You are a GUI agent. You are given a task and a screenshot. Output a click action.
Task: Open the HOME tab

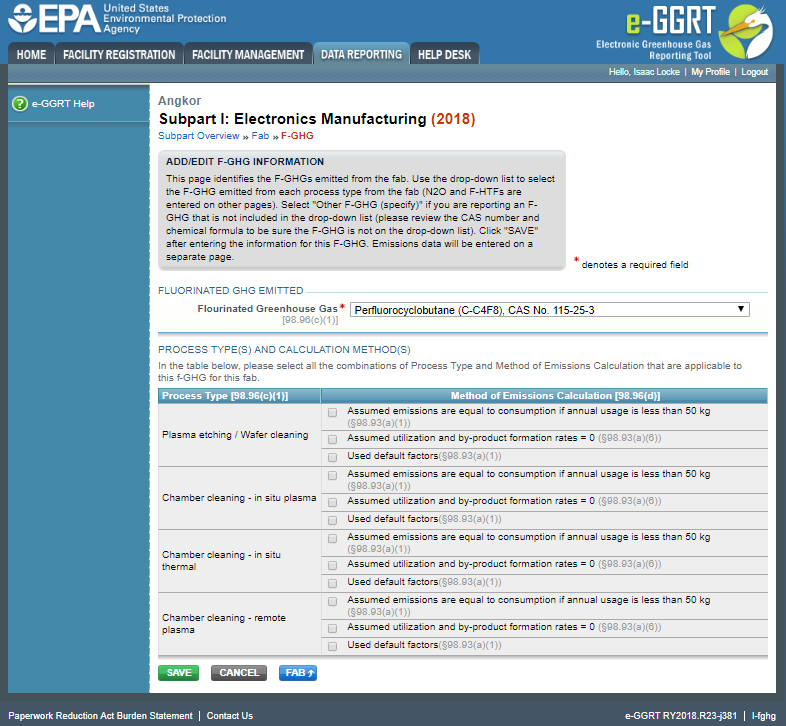point(31,55)
